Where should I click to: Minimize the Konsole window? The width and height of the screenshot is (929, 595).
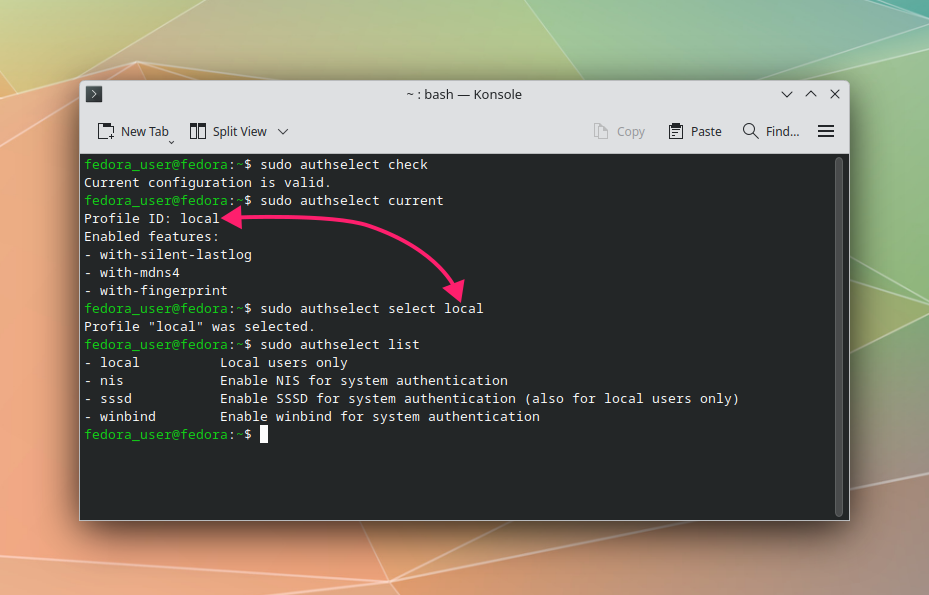point(787,94)
